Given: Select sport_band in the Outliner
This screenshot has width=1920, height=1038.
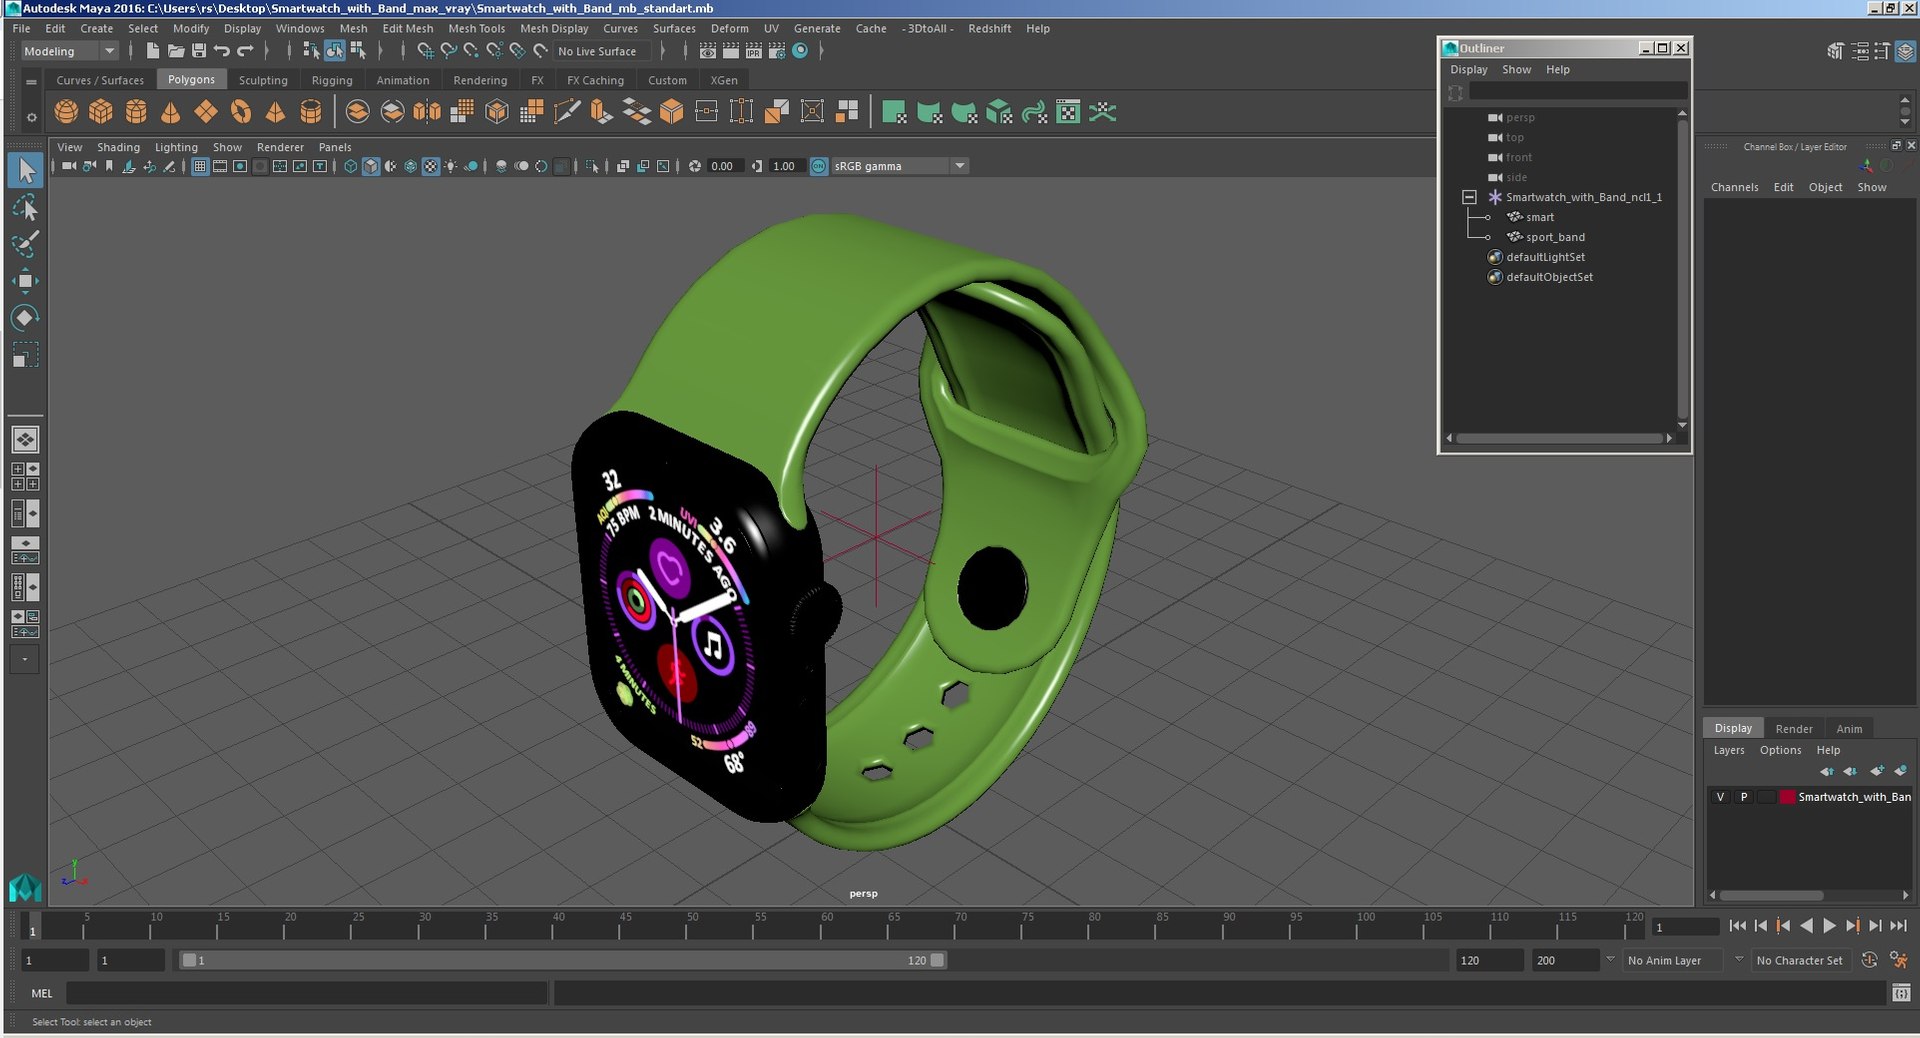Looking at the screenshot, I should (1555, 237).
